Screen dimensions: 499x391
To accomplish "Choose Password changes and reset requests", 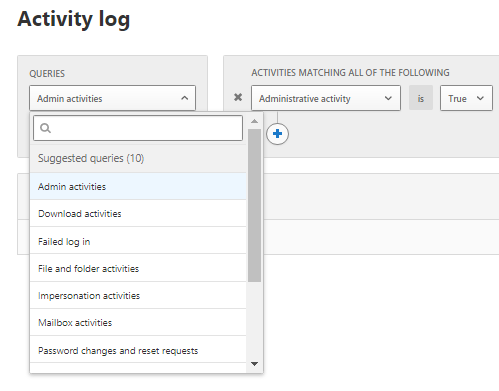I will click(x=138, y=350).
